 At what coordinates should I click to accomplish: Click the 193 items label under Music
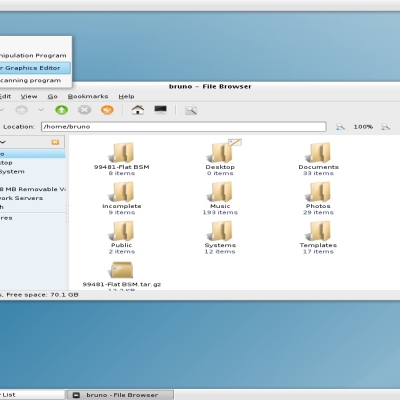coord(220,213)
